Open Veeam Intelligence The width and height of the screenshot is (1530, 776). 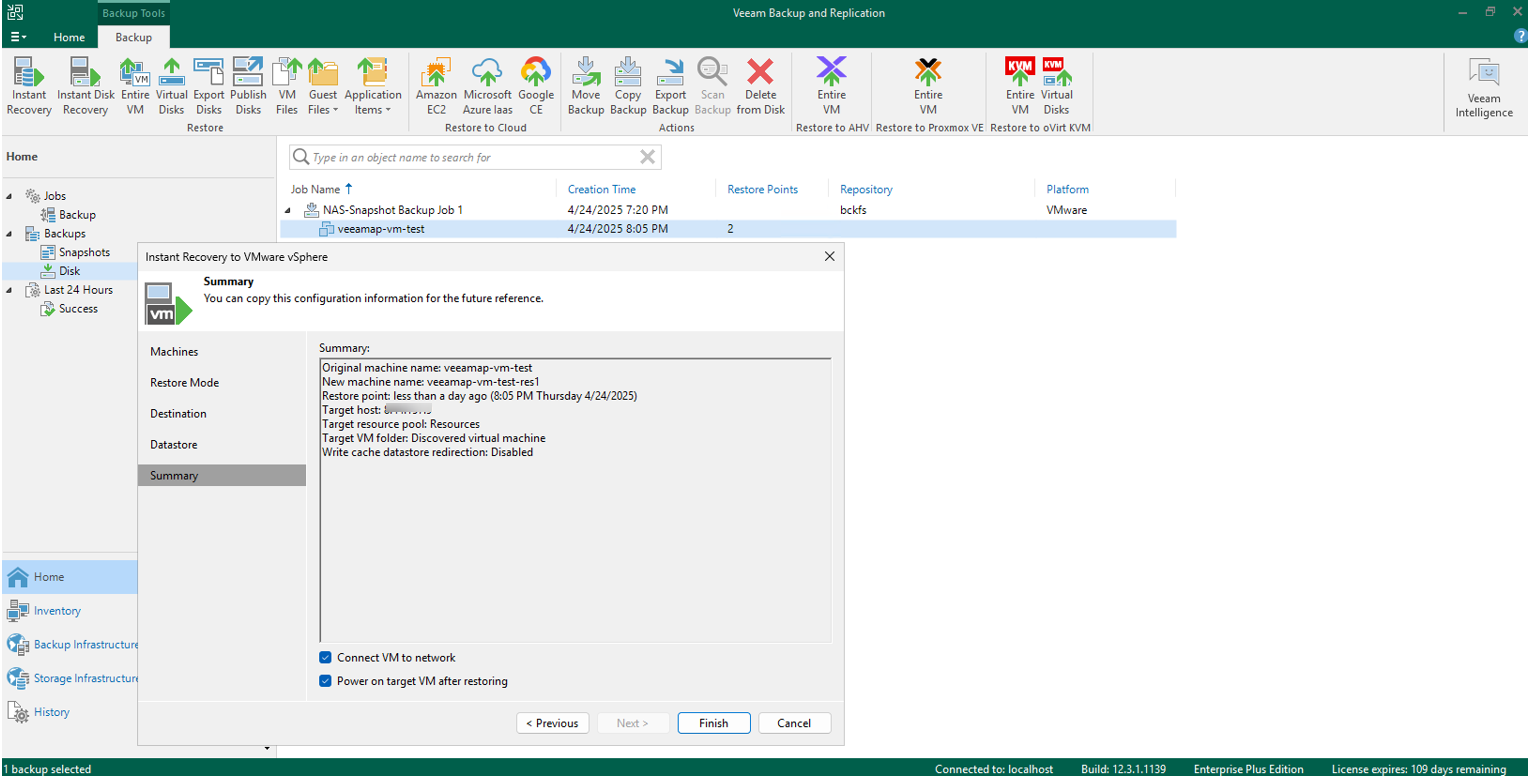coord(1484,88)
